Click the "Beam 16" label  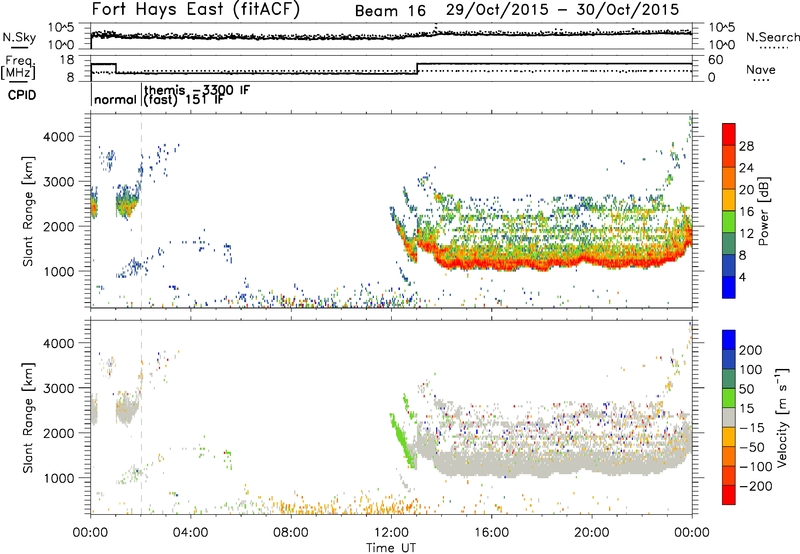(x=390, y=11)
